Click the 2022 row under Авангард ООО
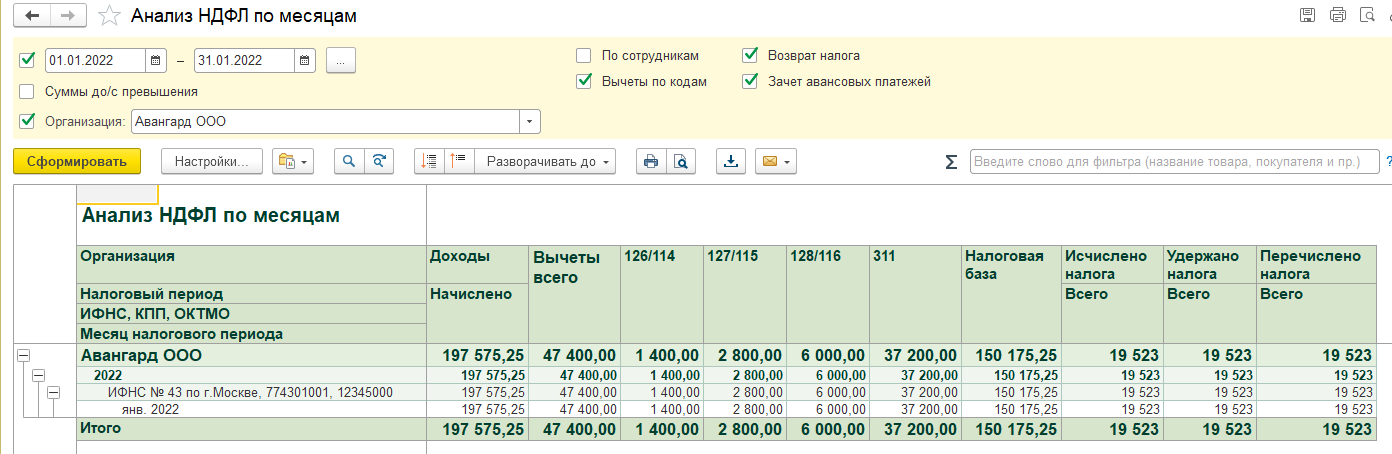This screenshot has width=1392, height=454. (x=110, y=375)
